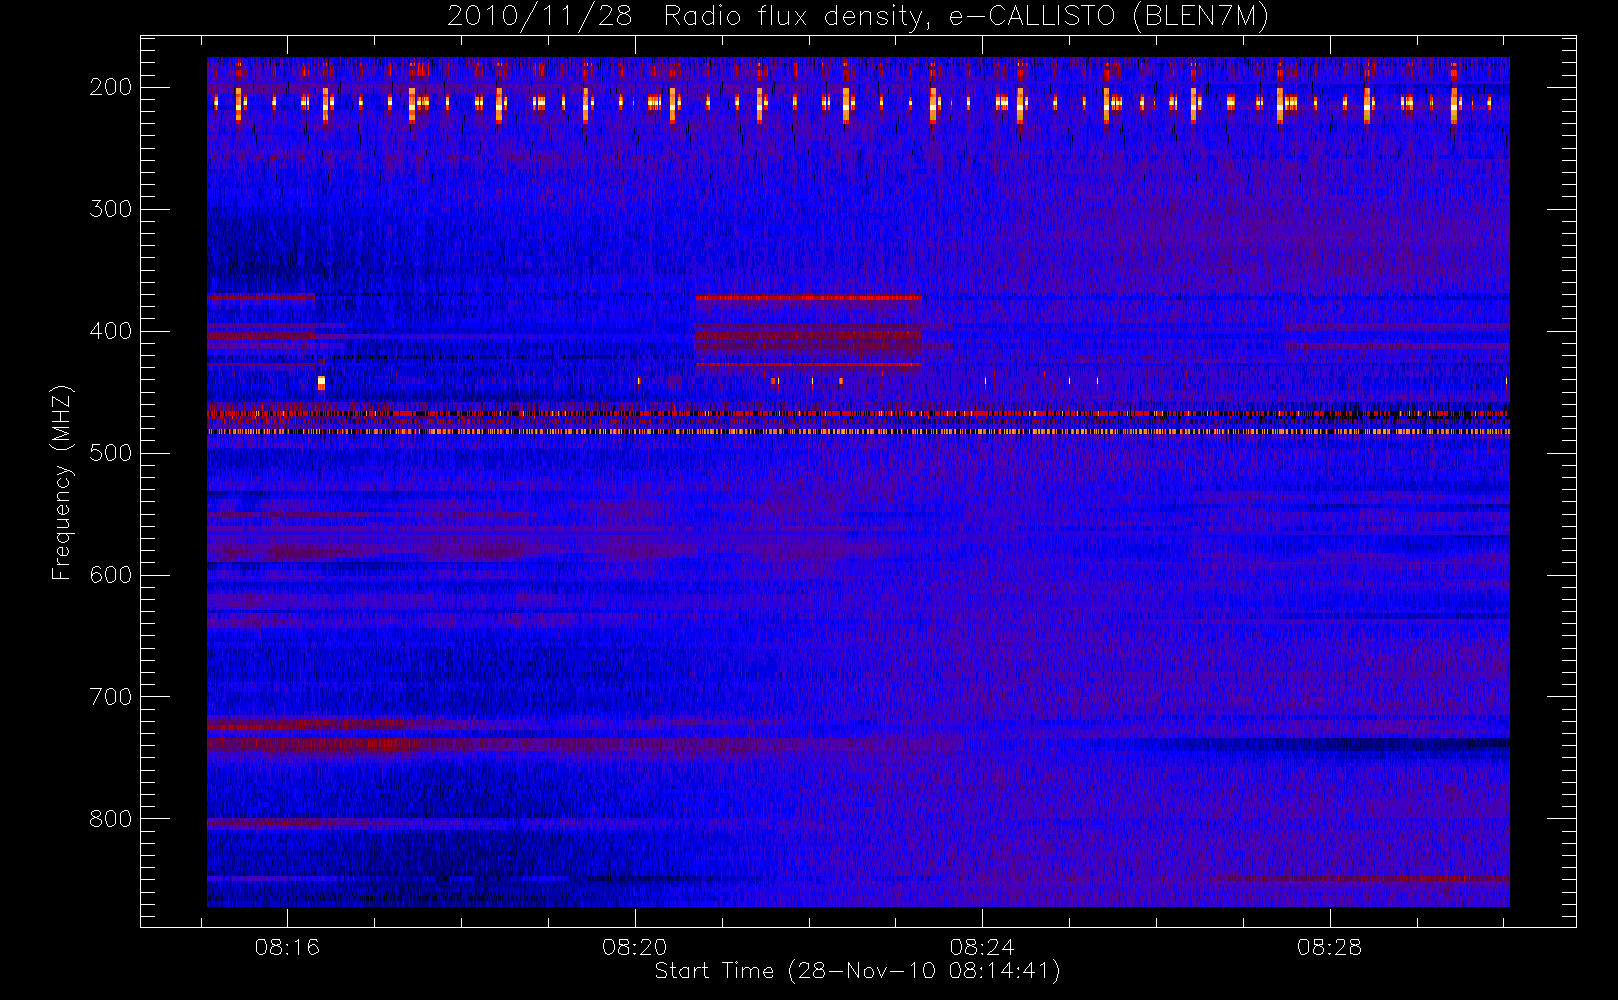1618x1000 pixels.
Task: Click the 400 frequency tick label
Action: (111, 331)
